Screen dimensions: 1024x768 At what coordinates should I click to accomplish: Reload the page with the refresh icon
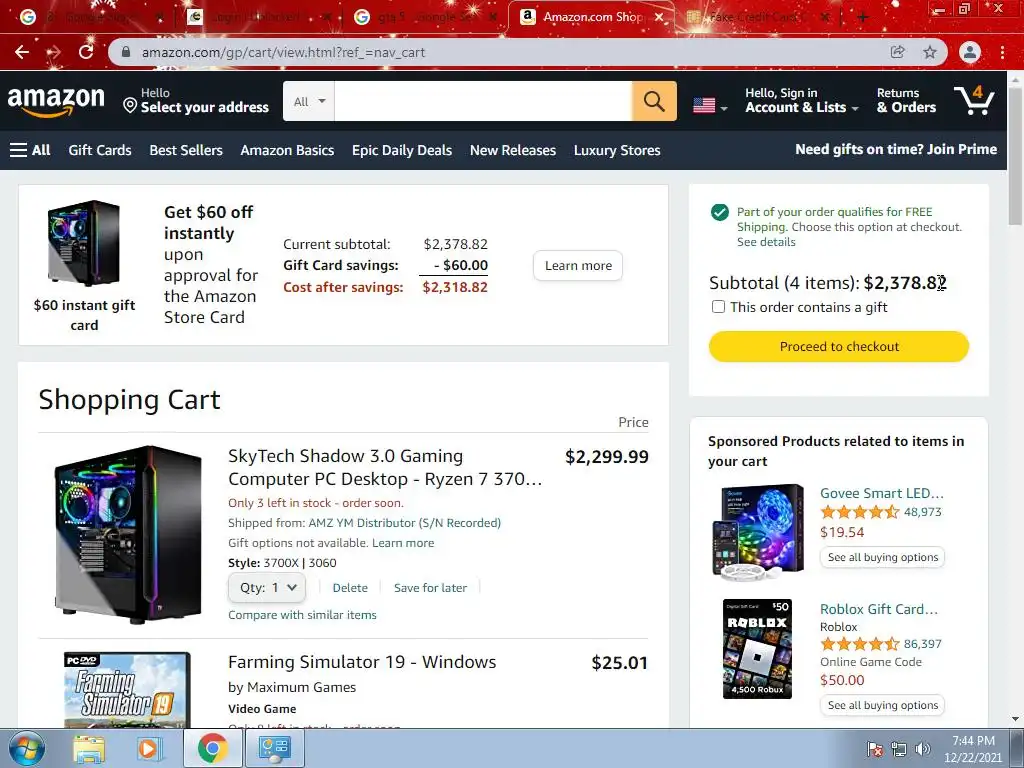tap(86, 52)
